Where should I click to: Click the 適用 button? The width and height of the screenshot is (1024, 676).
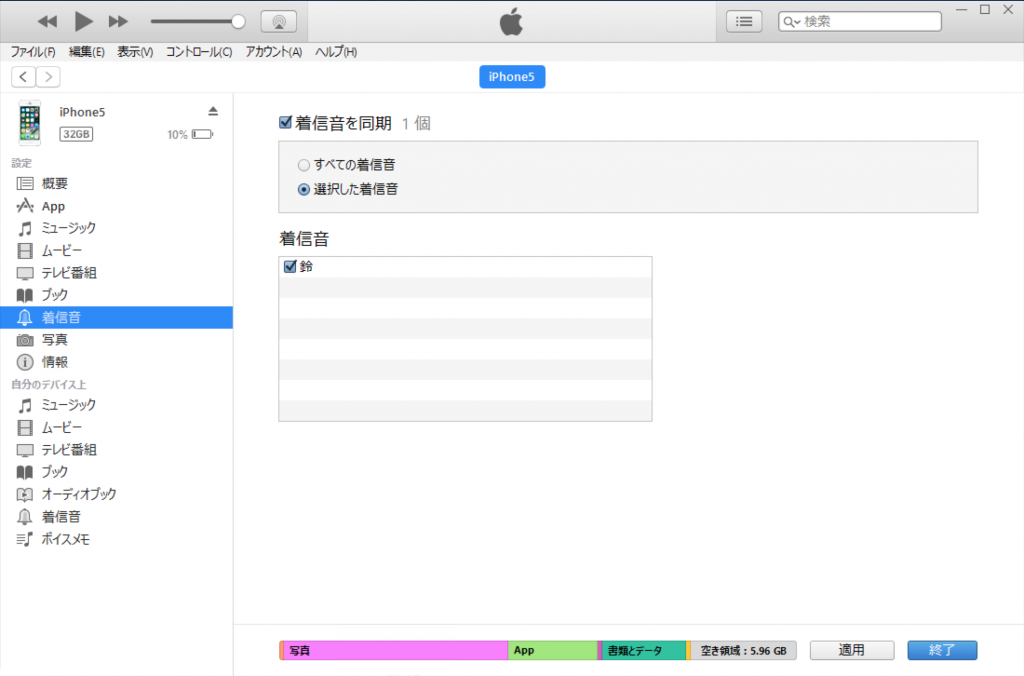pos(852,651)
